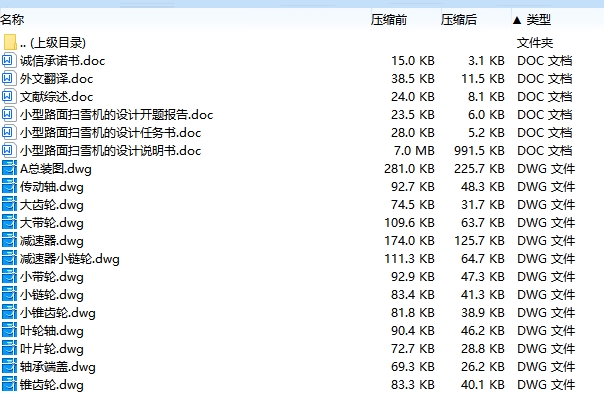The image size is (604, 415).
Task: Go up via .. (上级目录) entry
Action: tap(53, 42)
